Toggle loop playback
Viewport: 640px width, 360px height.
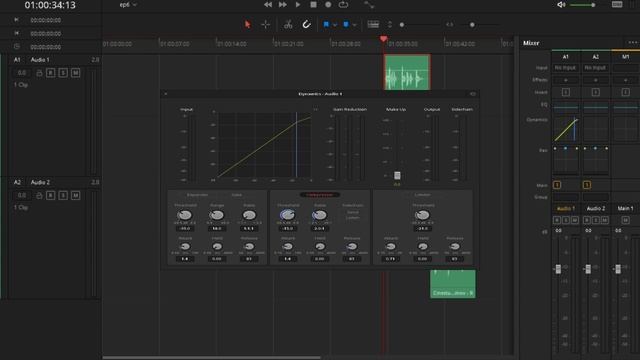coord(343,4)
